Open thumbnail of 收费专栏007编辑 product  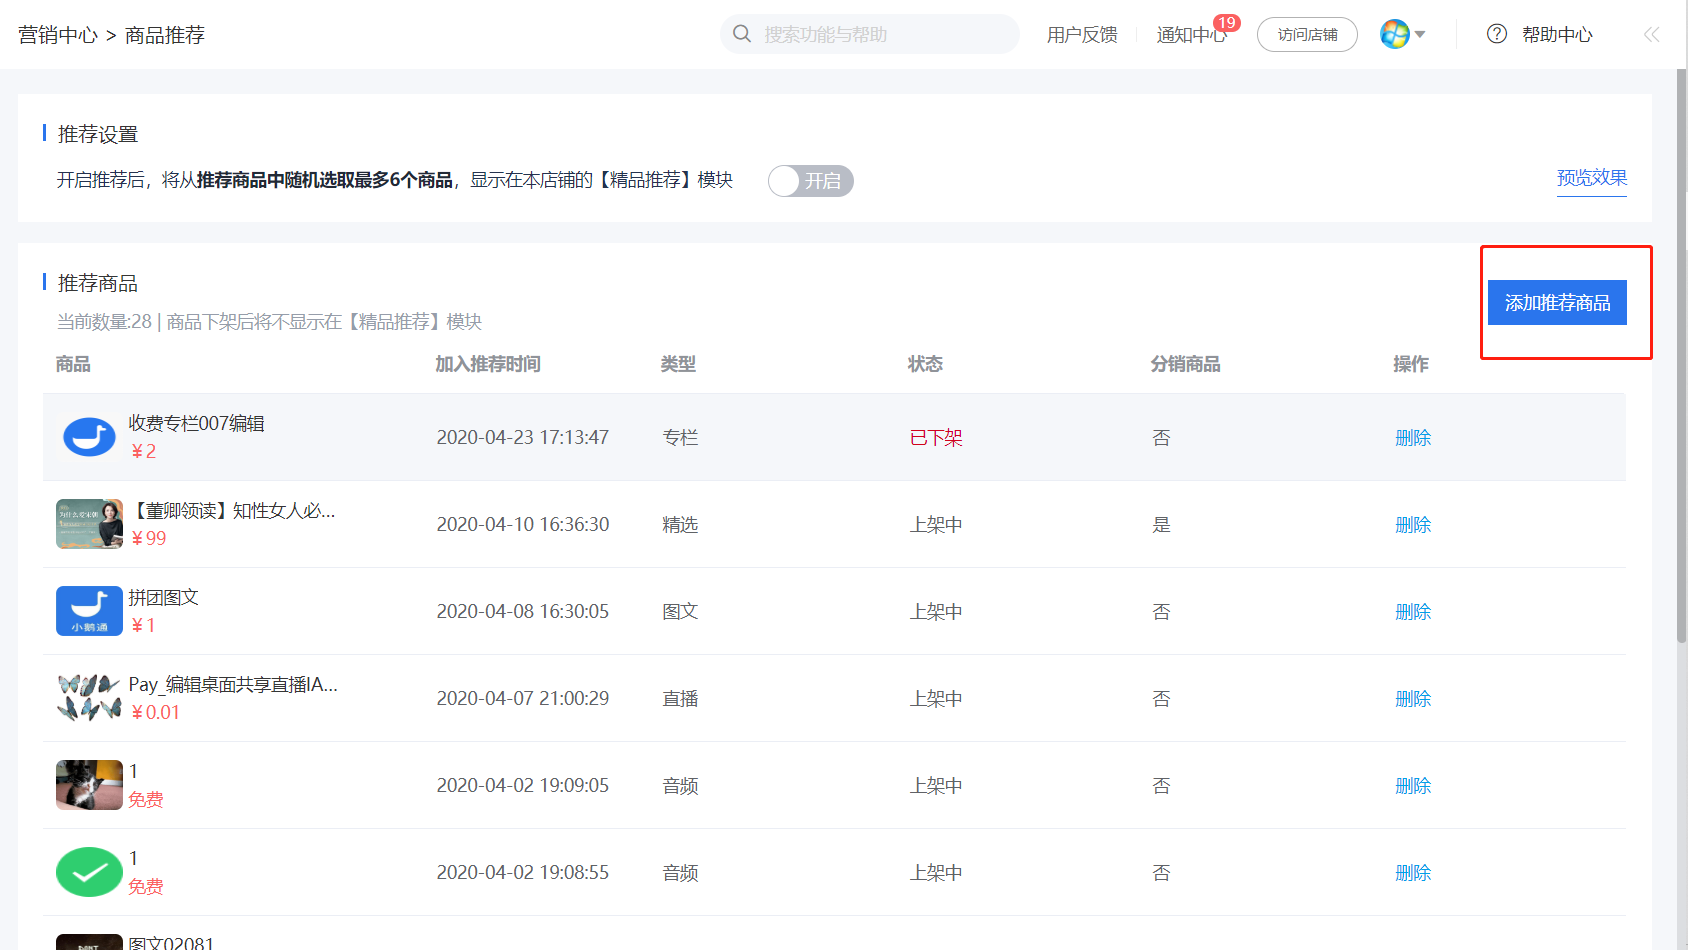coord(89,437)
